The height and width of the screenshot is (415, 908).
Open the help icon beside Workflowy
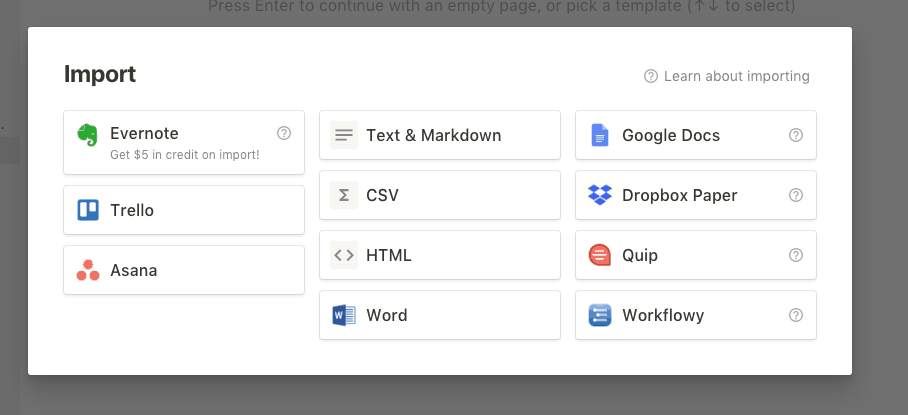pyautogui.click(x=796, y=315)
